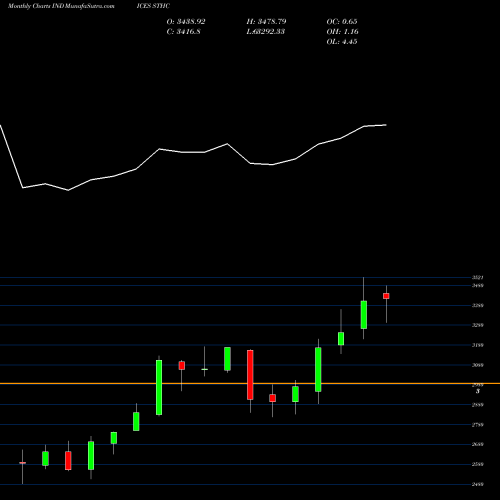500x500 pixels.
Task: Click the ICES STHC symbol label
Action: (x=153, y=6)
